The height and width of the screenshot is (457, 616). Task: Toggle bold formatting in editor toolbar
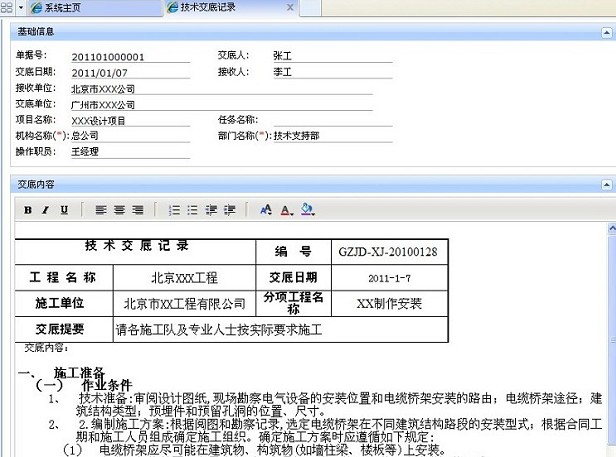(28, 210)
